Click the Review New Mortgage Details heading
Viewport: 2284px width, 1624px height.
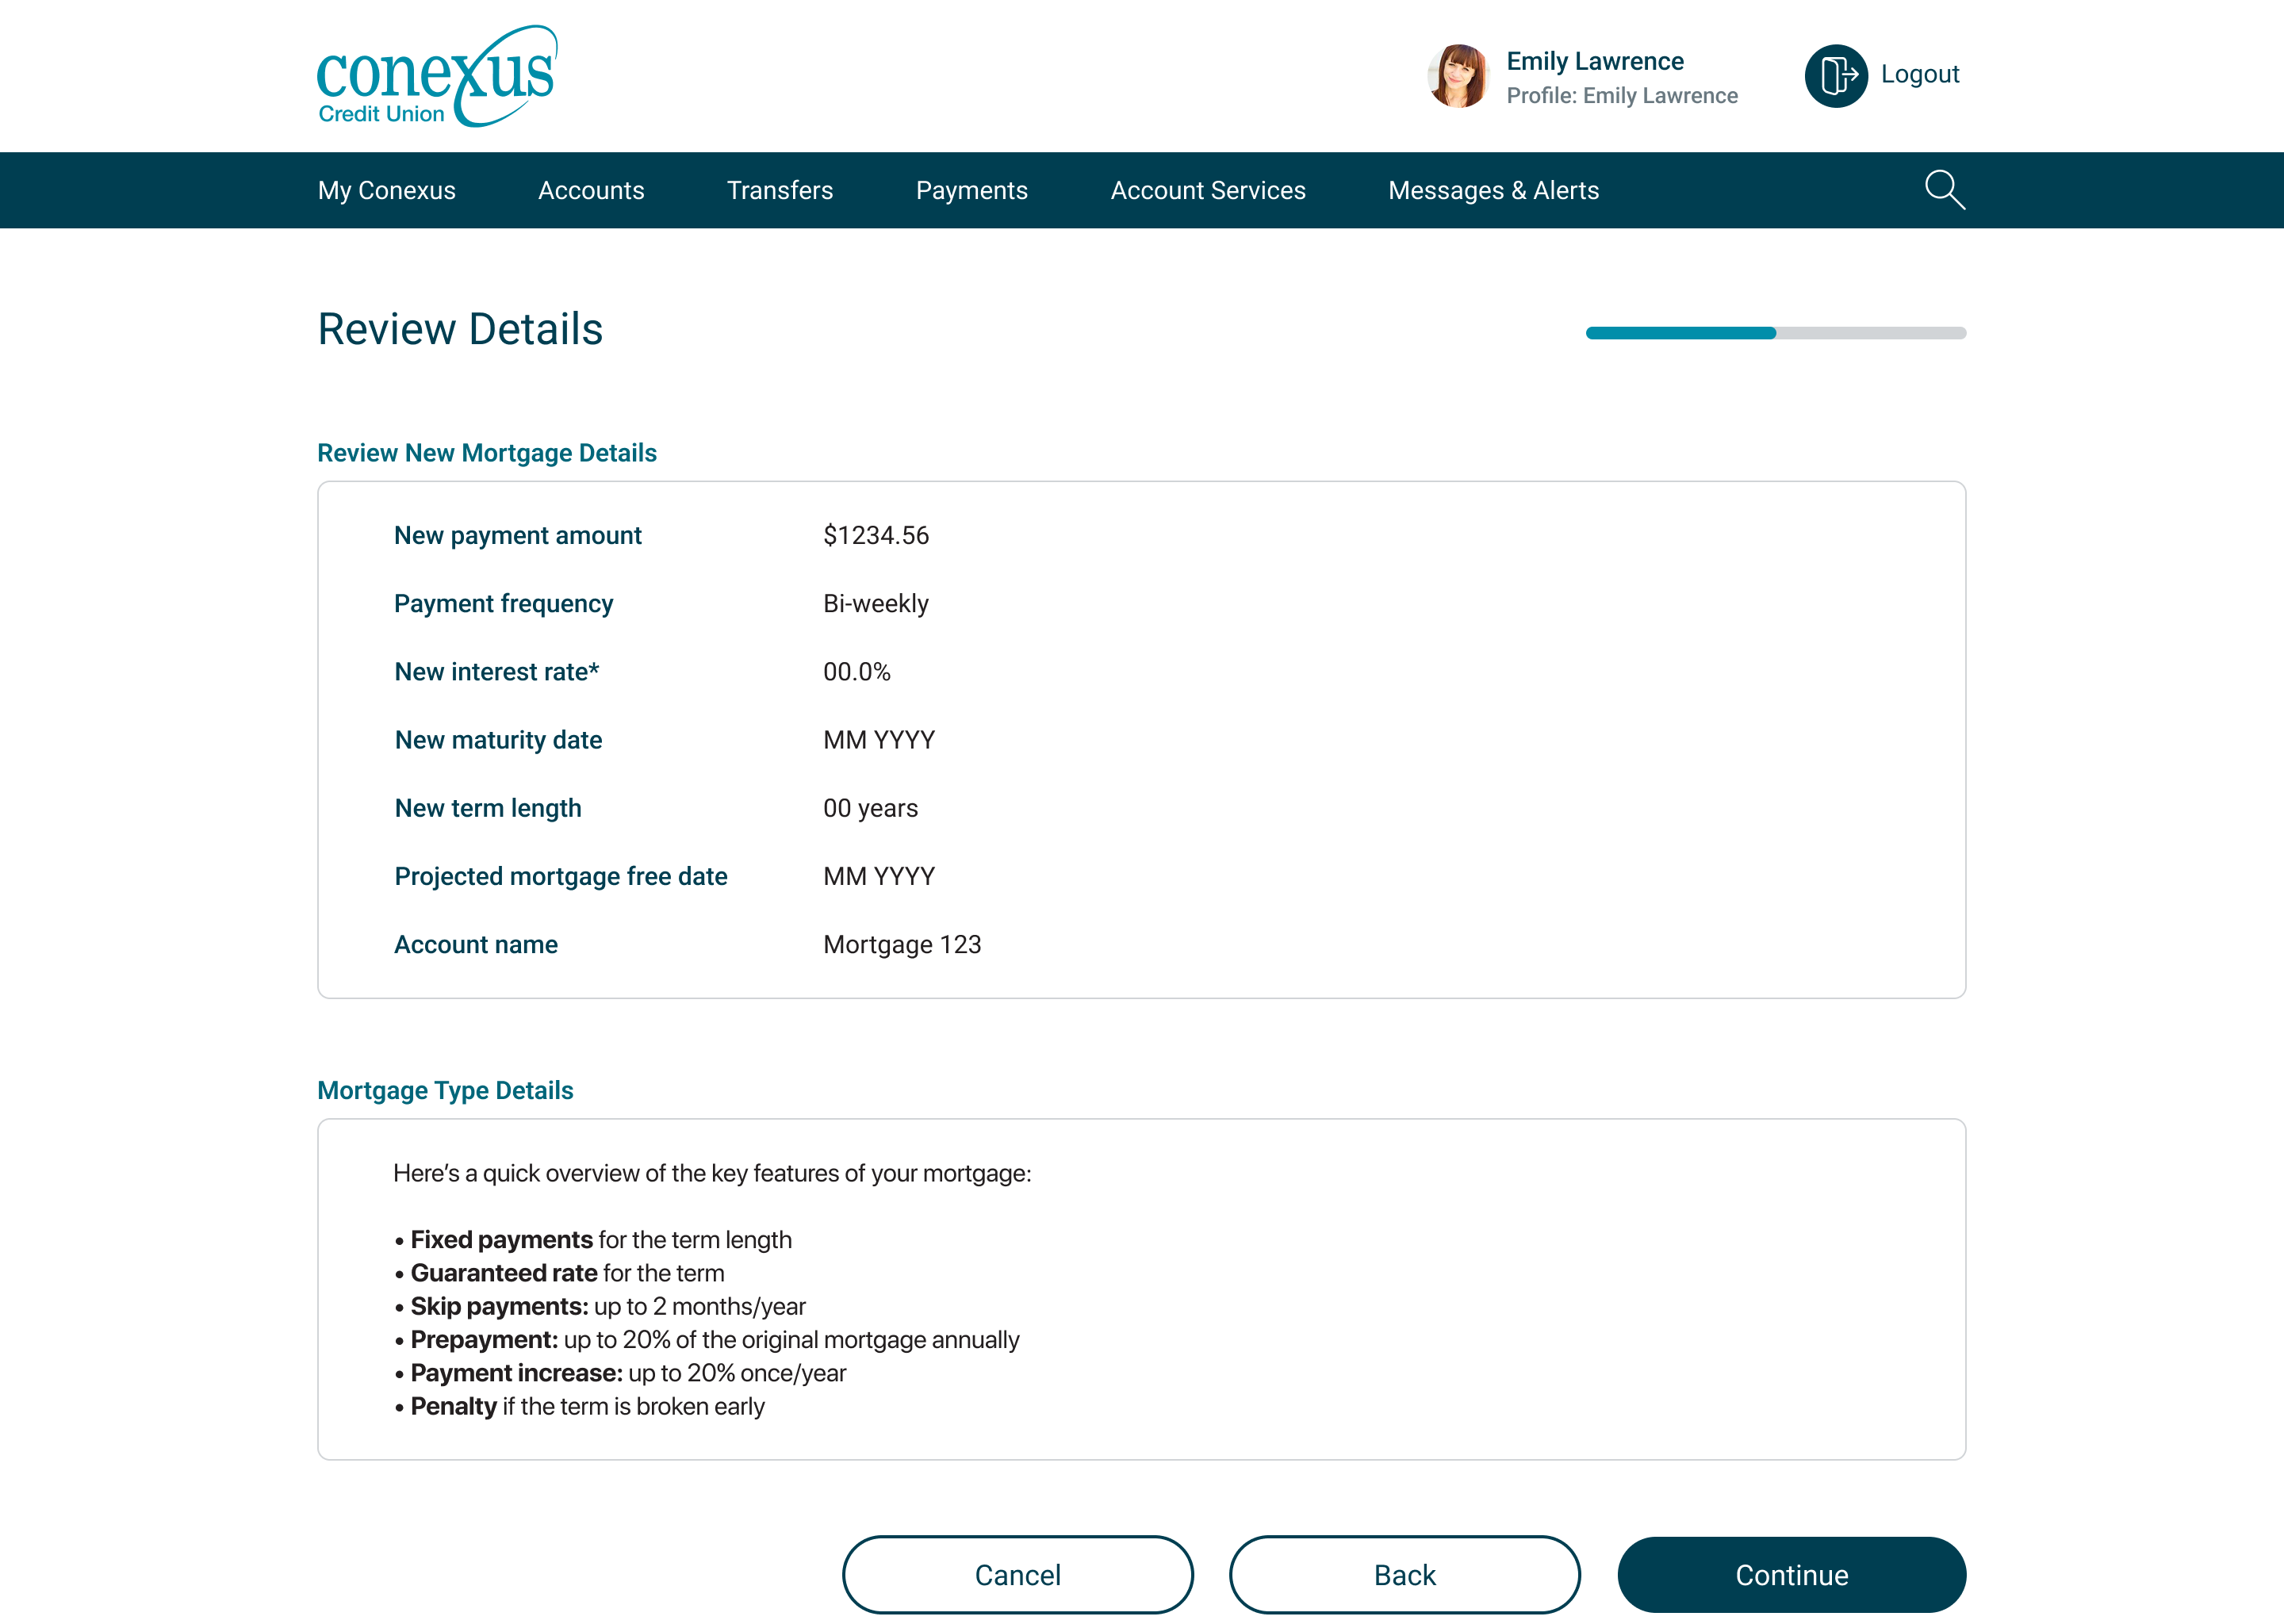(x=487, y=453)
